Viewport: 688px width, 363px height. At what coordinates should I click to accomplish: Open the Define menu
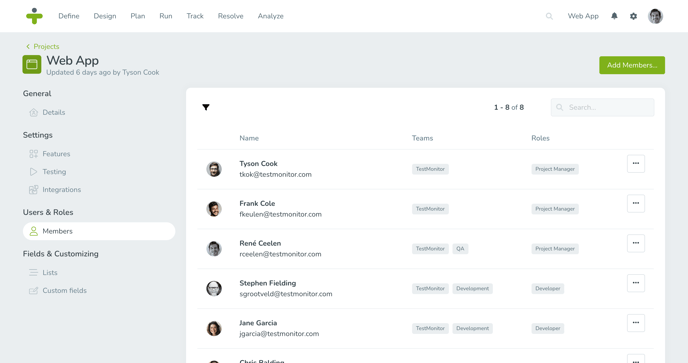pyautogui.click(x=69, y=16)
